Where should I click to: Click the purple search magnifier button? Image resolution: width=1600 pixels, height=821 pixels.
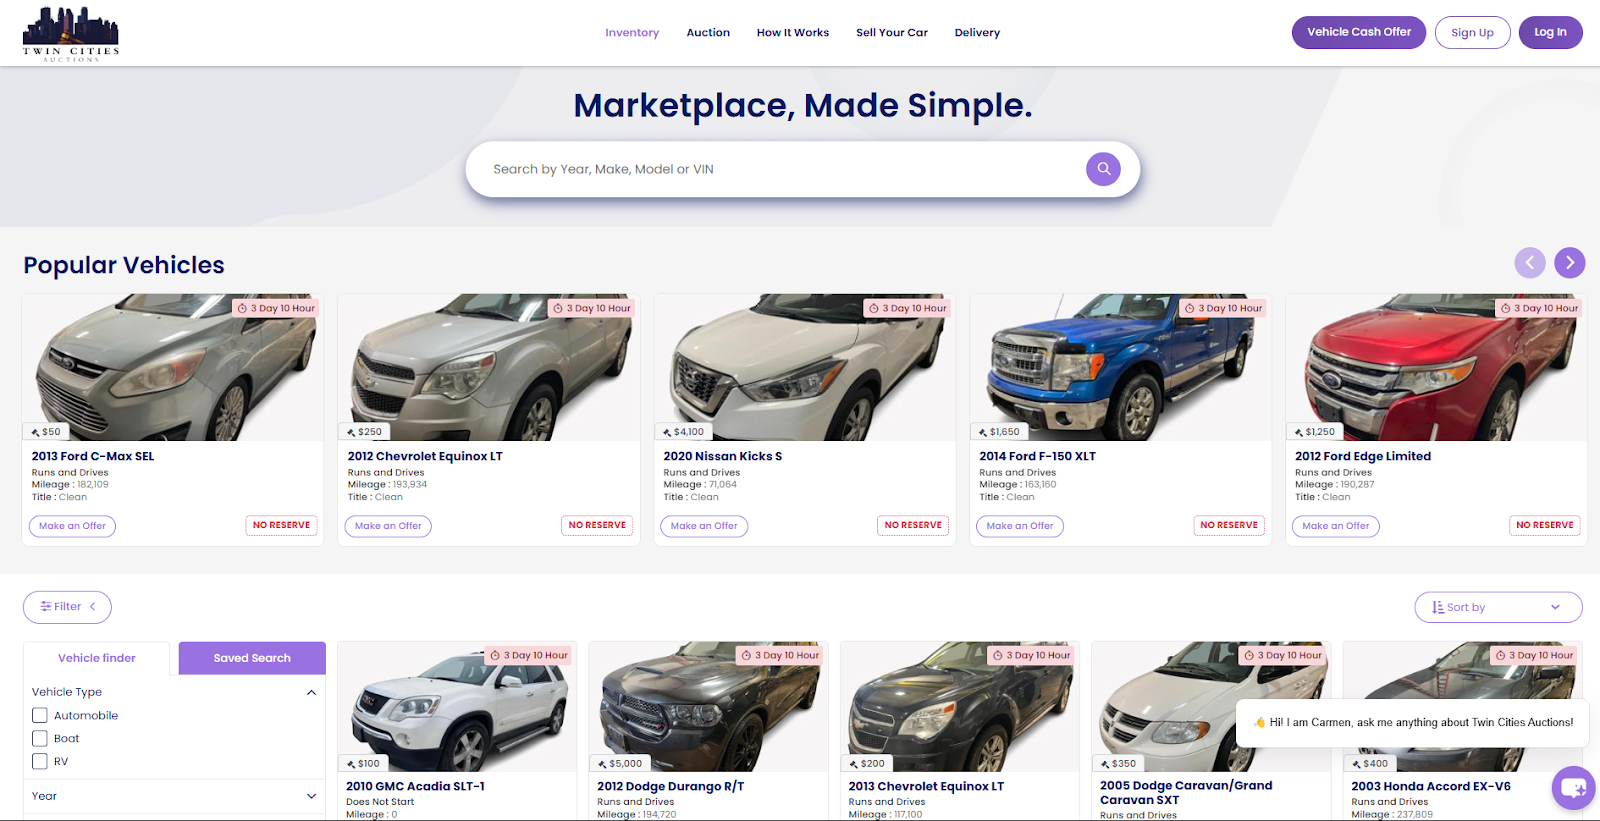(x=1103, y=169)
